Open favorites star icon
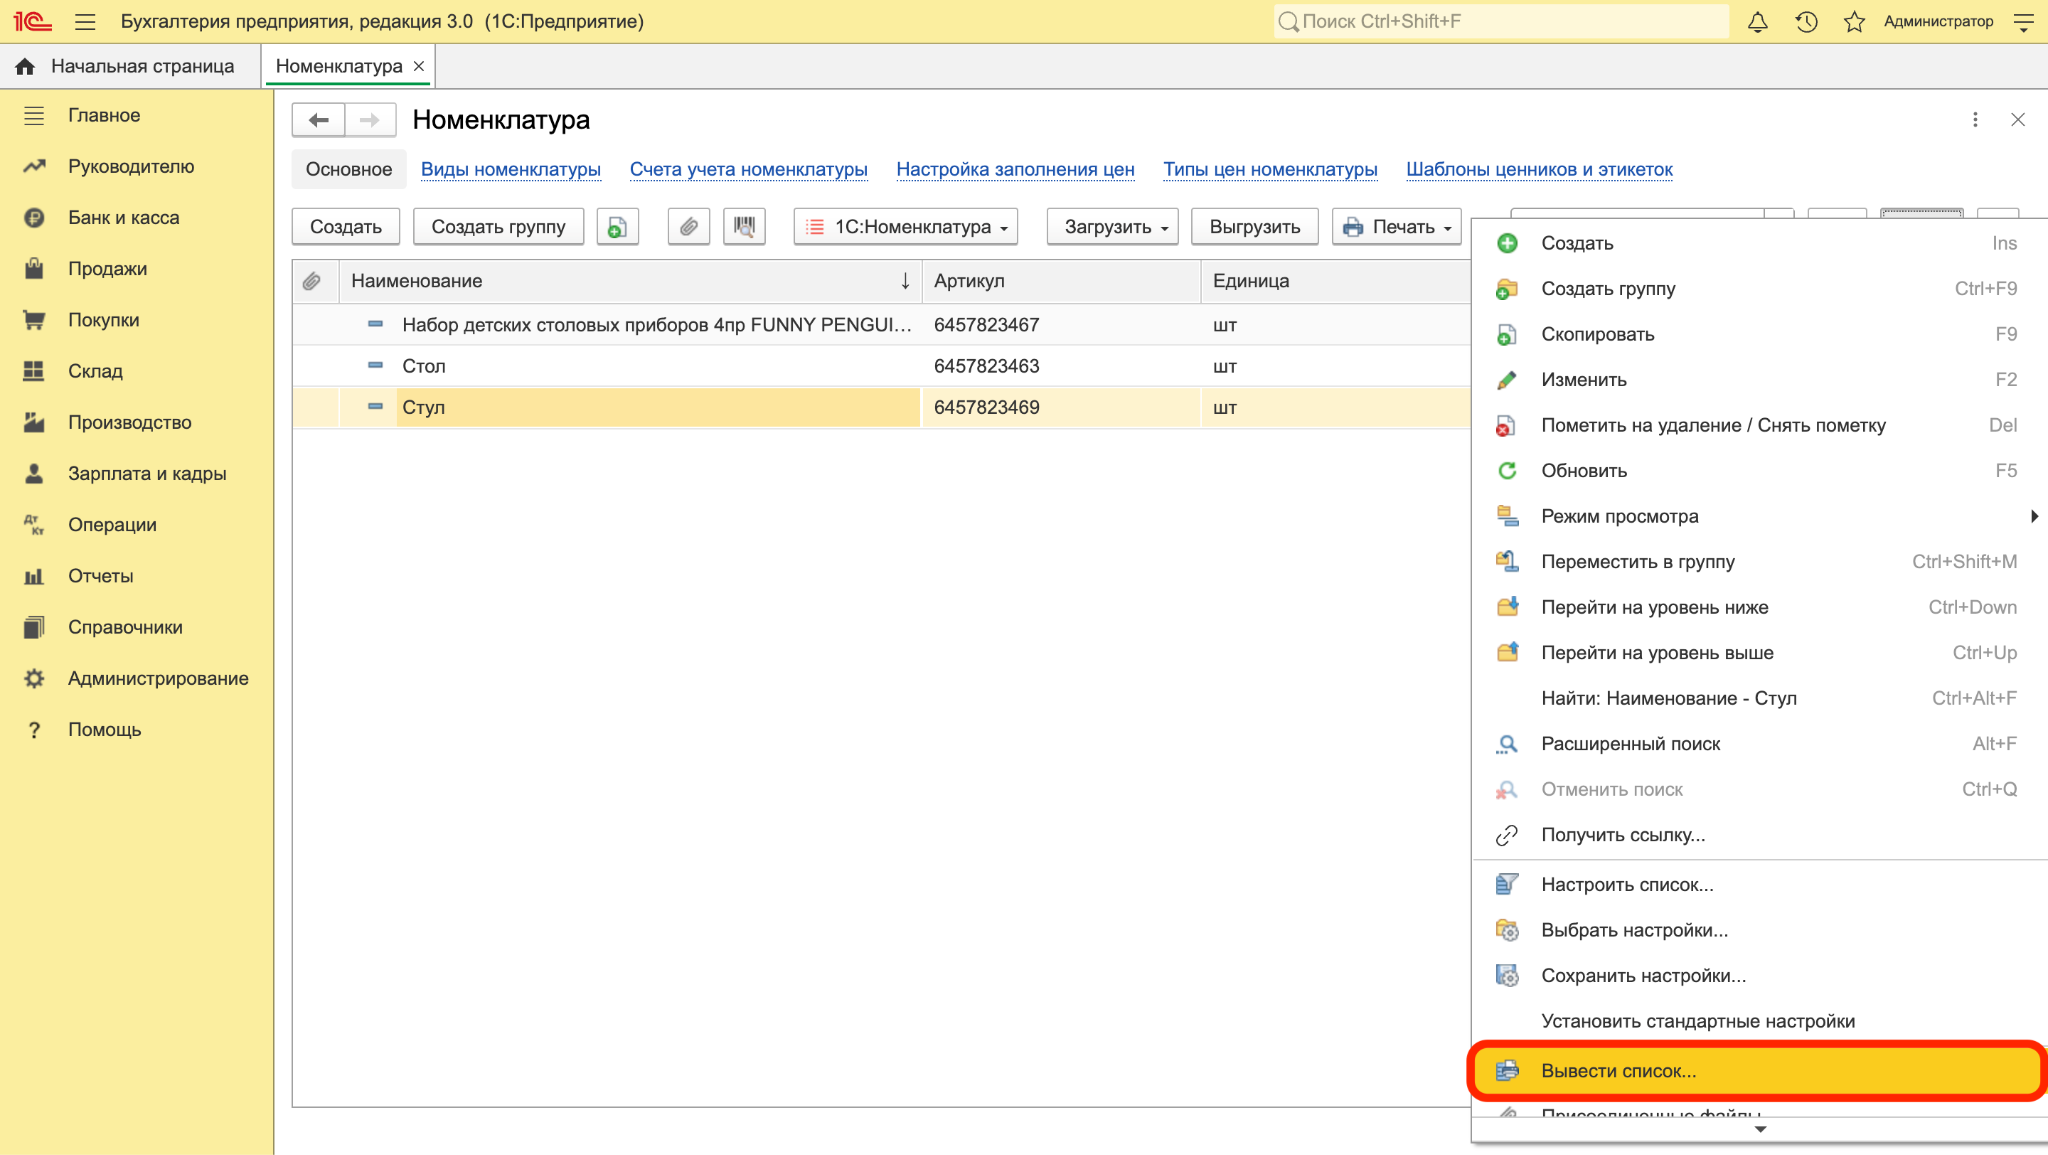Viewport: 2048px width, 1155px height. click(1854, 21)
